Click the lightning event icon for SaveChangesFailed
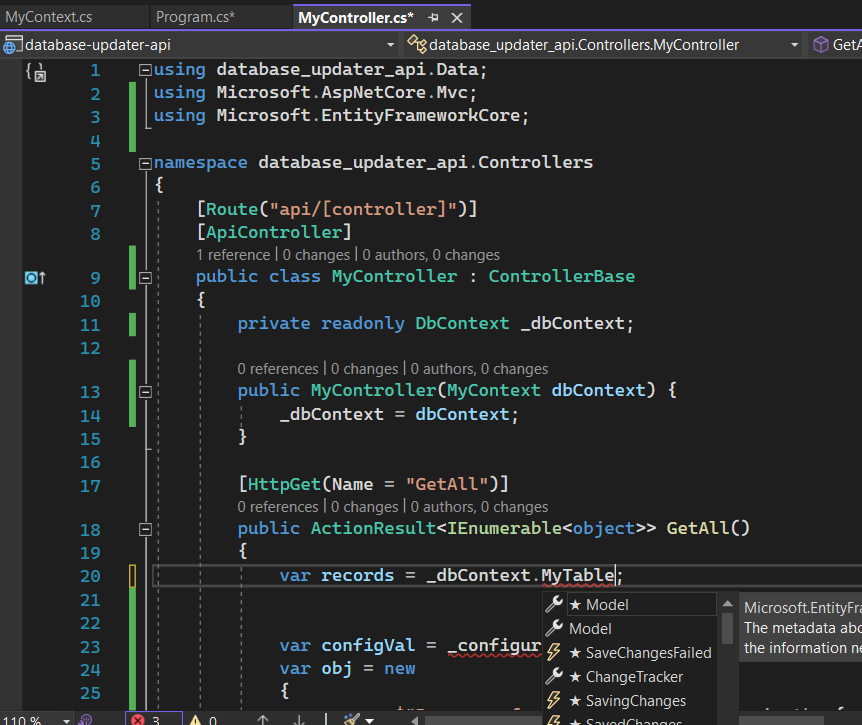Viewport: 862px width, 725px height. pyautogui.click(x=554, y=652)
